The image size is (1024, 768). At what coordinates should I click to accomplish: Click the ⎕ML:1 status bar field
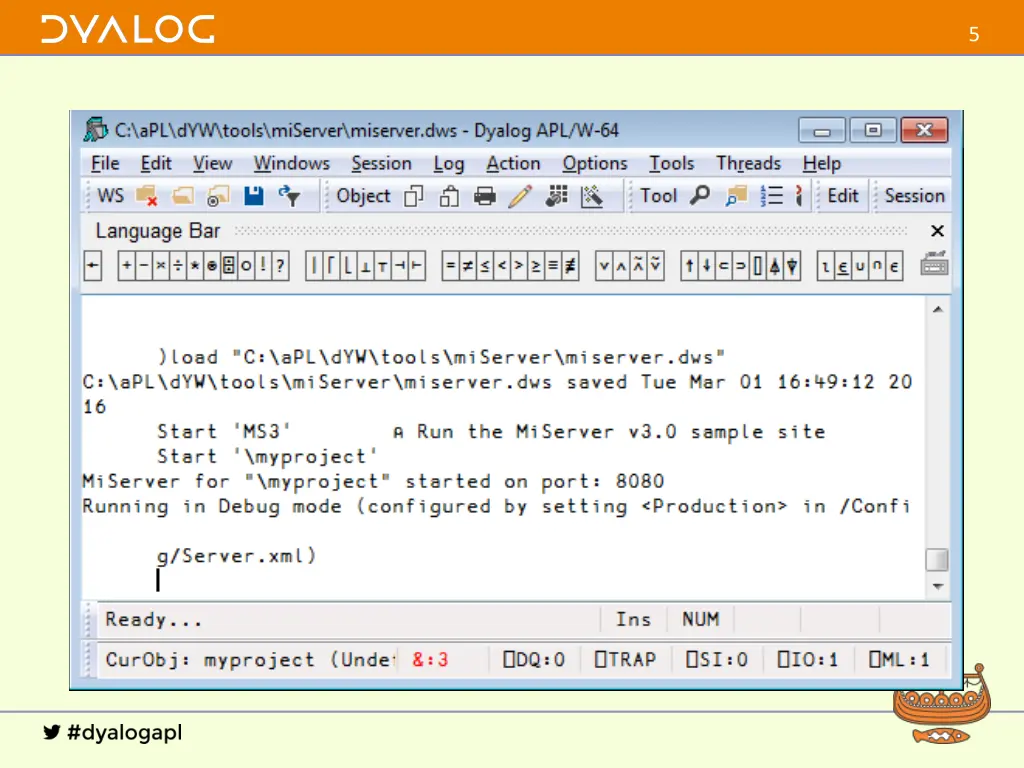coord(899,660)
